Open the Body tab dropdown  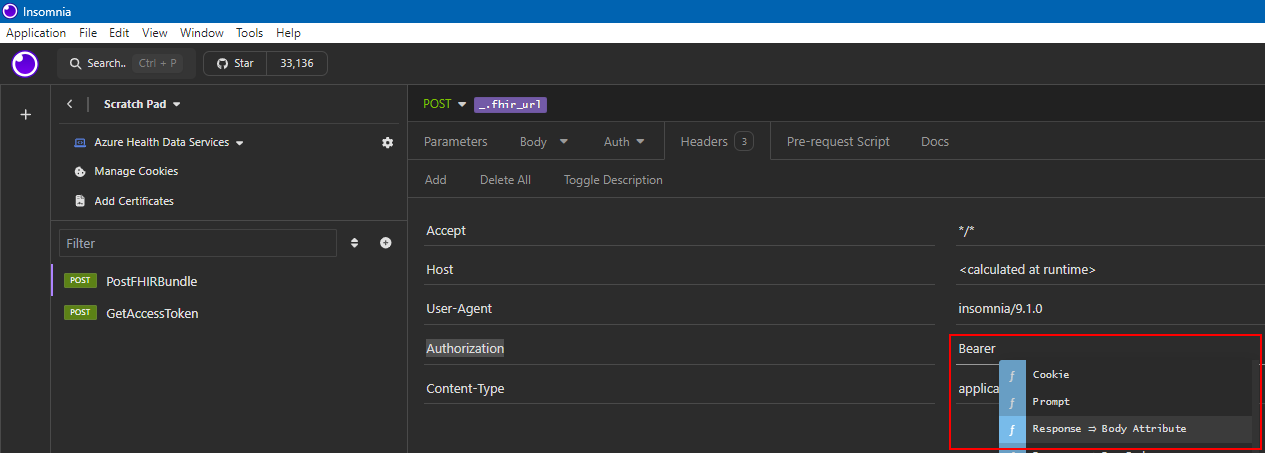544,141
